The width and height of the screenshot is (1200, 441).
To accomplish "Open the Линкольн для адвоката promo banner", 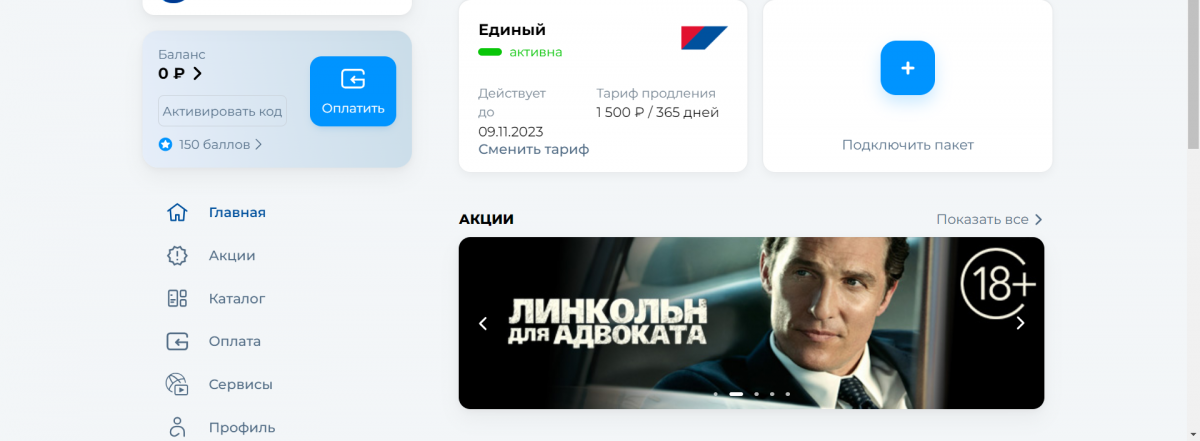I will coord(751,323).
